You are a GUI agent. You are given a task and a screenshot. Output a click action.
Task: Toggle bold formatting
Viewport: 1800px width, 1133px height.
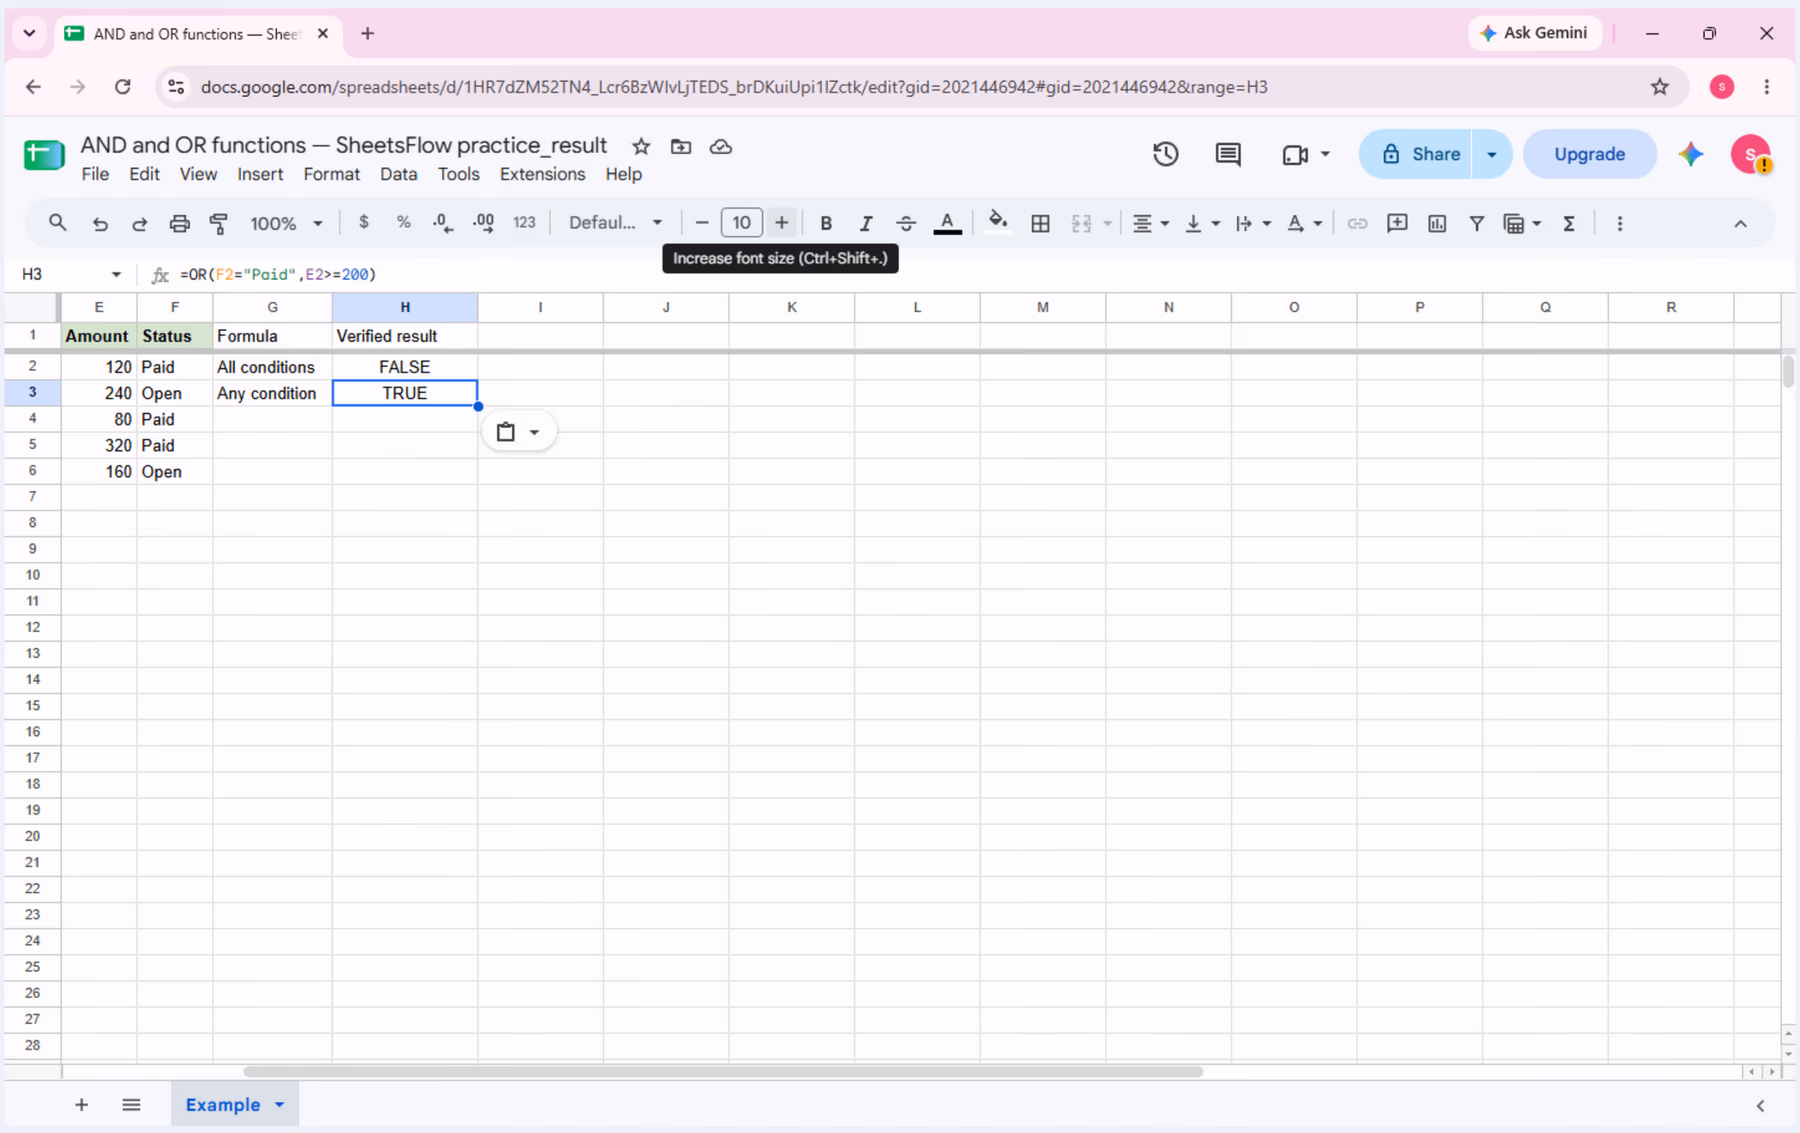[x=826, y=223]
